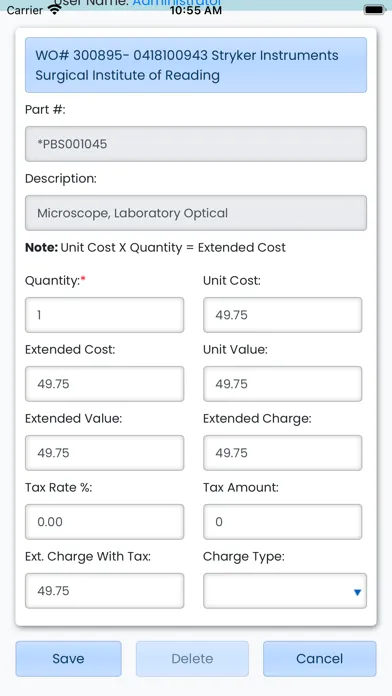Tap the Tax Amount label
Viewport: 392px width, 696px height.
pyautogui.click(x=241, y=487)
